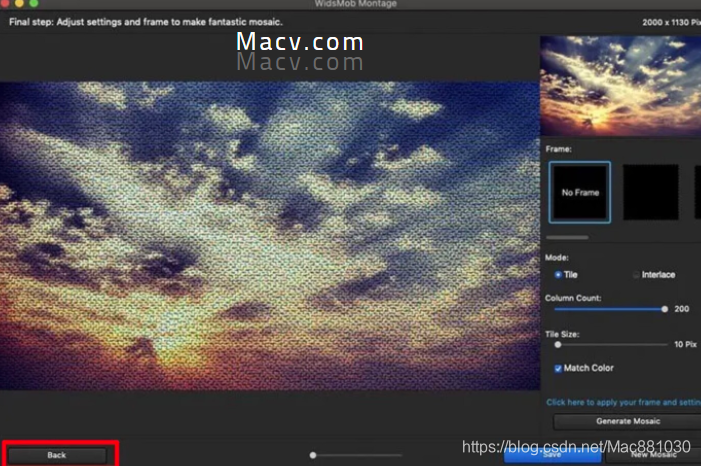Toggle the Match Color checkbox
The width and height of the screenshot is (701, 466).
point(558,368)
